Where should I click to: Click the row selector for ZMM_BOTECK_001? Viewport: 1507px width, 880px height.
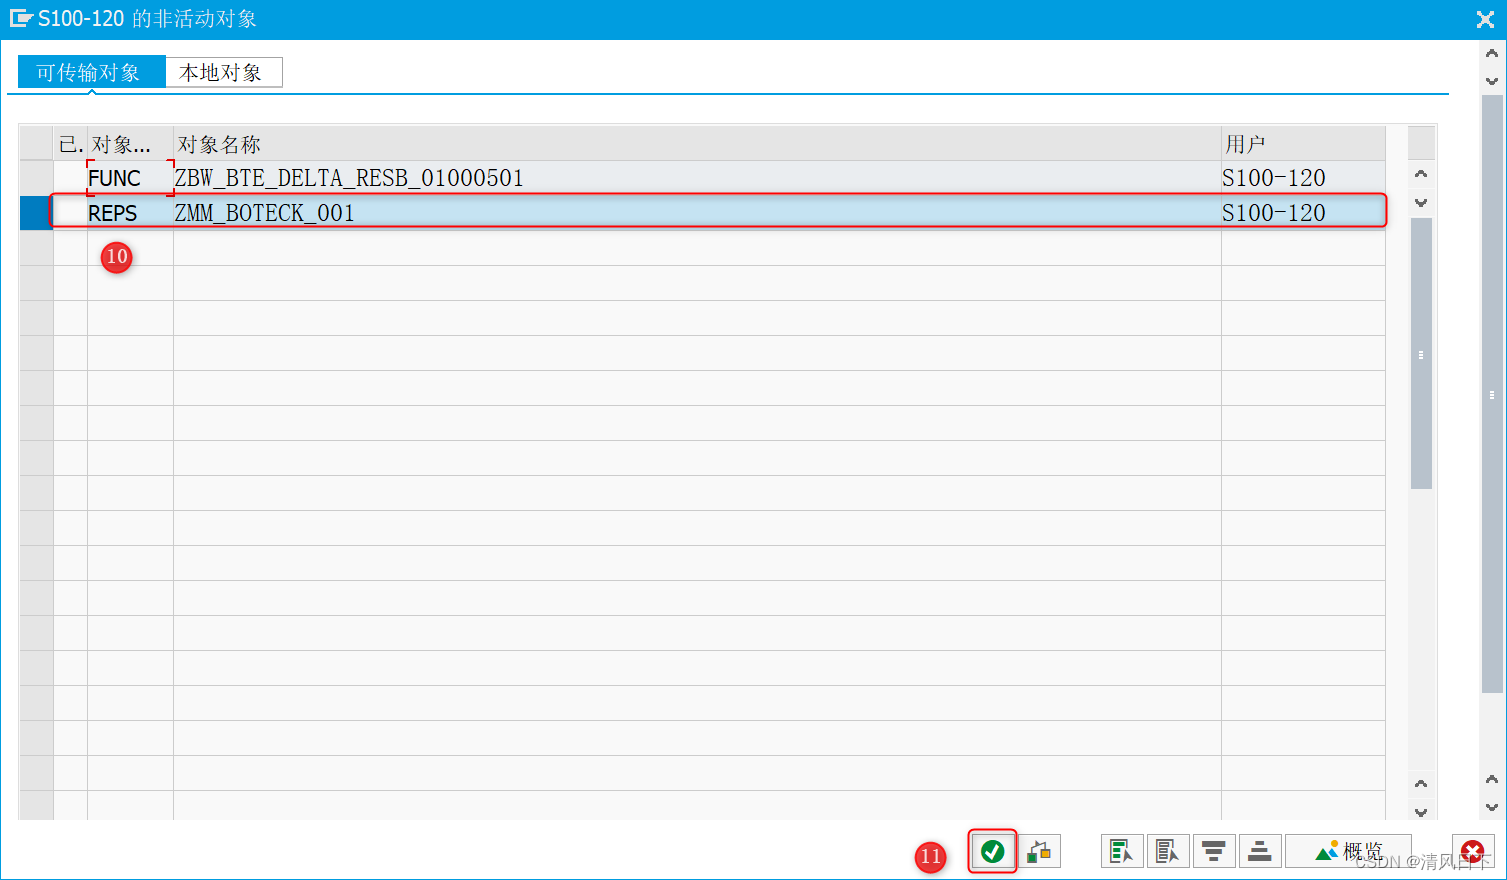point(34,212)
